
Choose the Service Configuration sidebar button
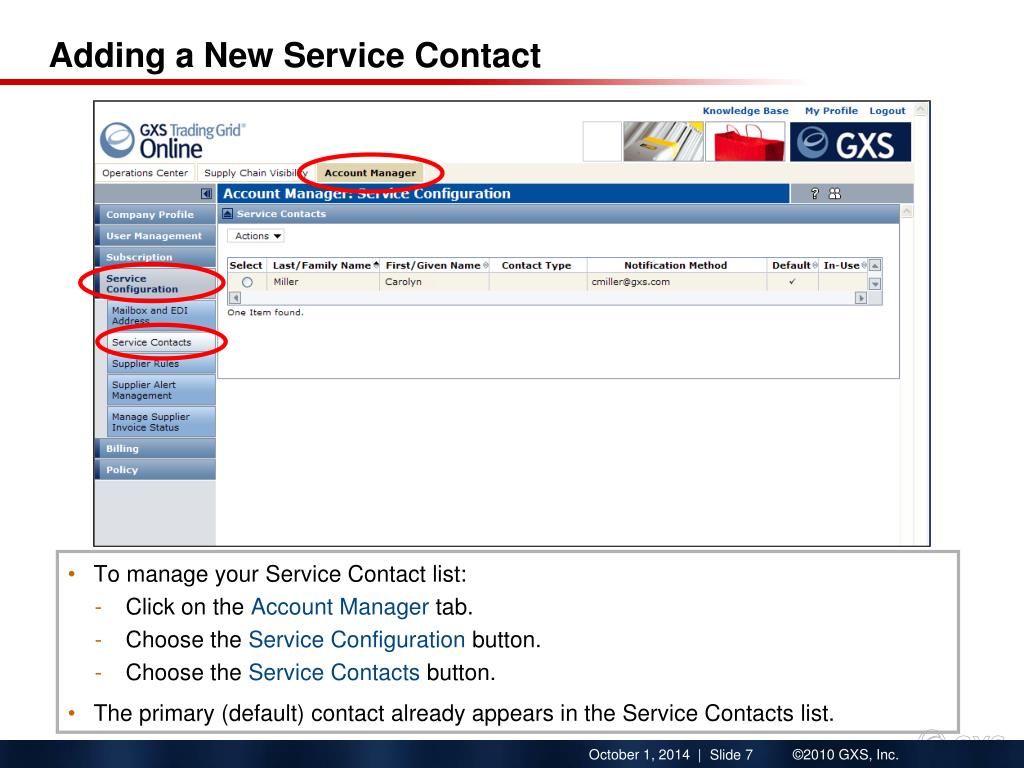point(155,283)
